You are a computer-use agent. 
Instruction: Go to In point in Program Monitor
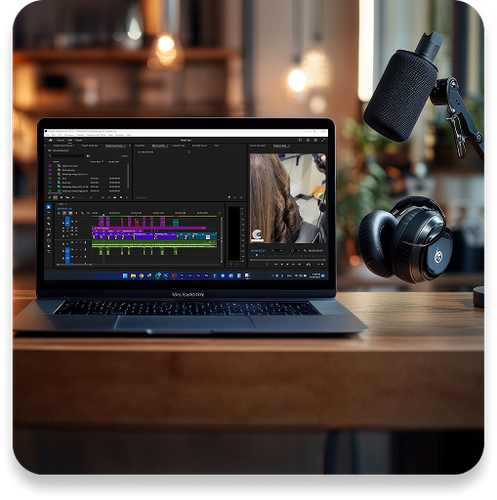point(276,264)
